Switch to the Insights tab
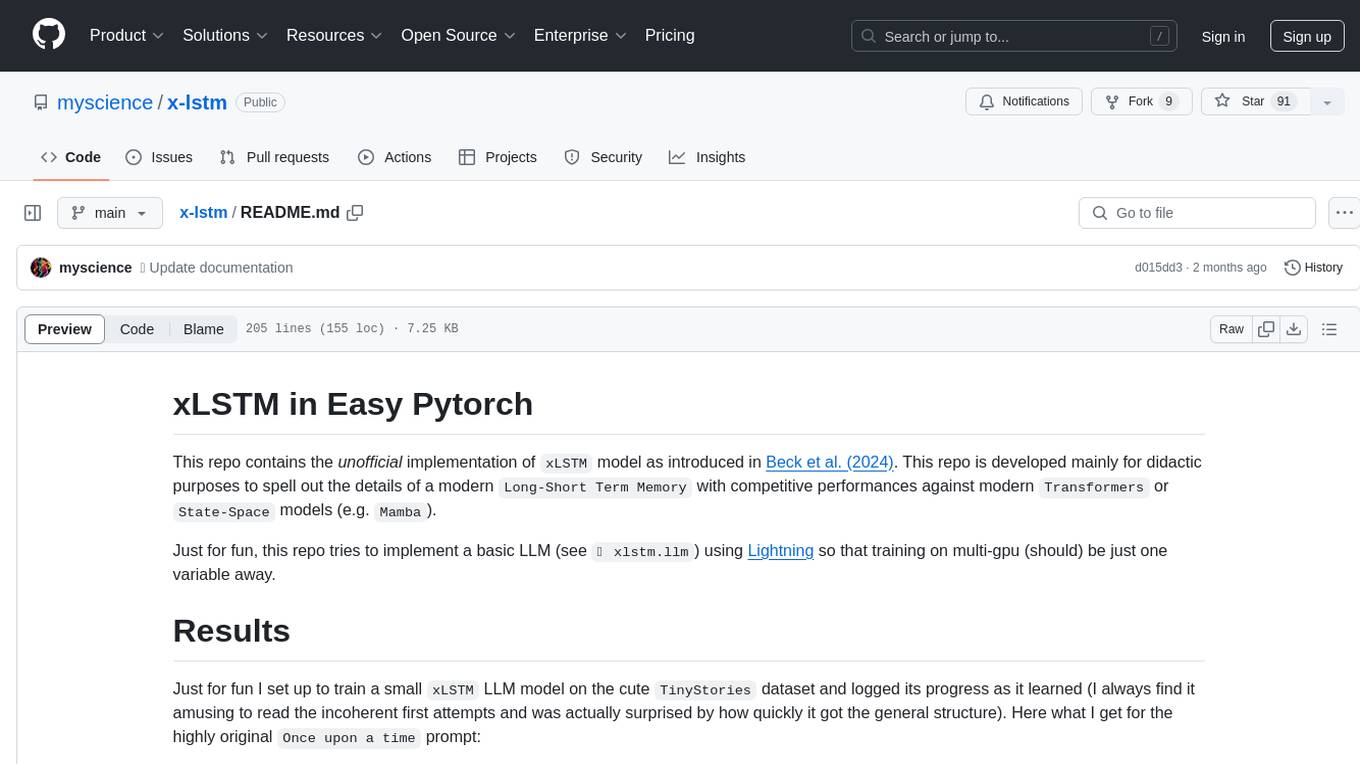The width and height of the screenshot is (1360, 764). coord(707,157)
